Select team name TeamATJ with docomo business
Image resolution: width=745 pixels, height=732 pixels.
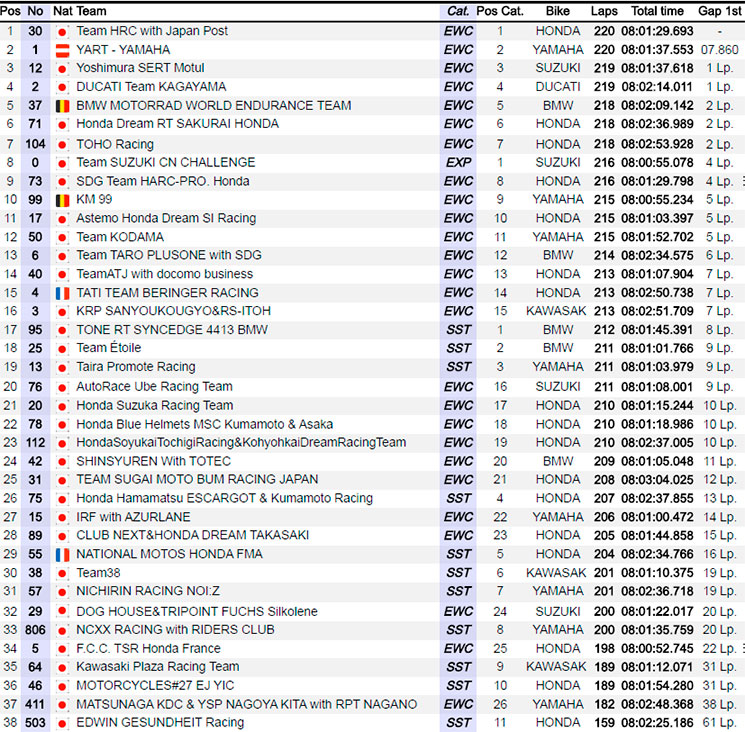(x=164, y=274)
